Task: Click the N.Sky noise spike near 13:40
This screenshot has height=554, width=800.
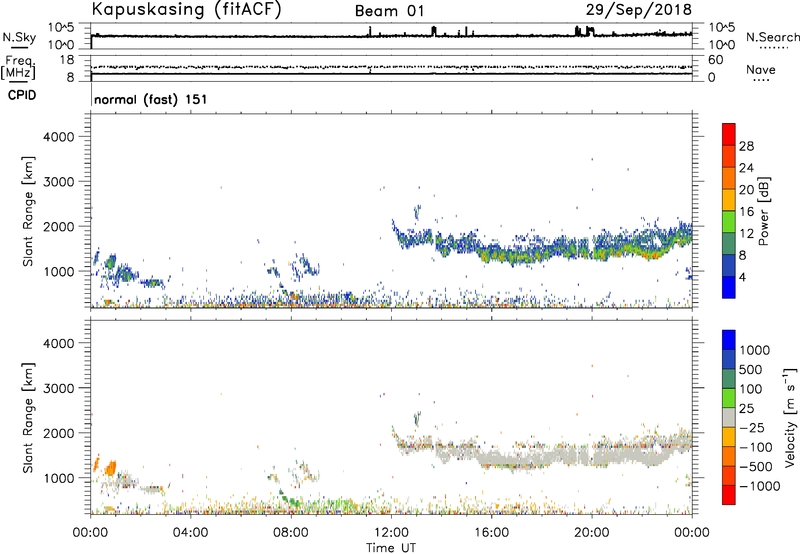Action: (x=434, y=31)
